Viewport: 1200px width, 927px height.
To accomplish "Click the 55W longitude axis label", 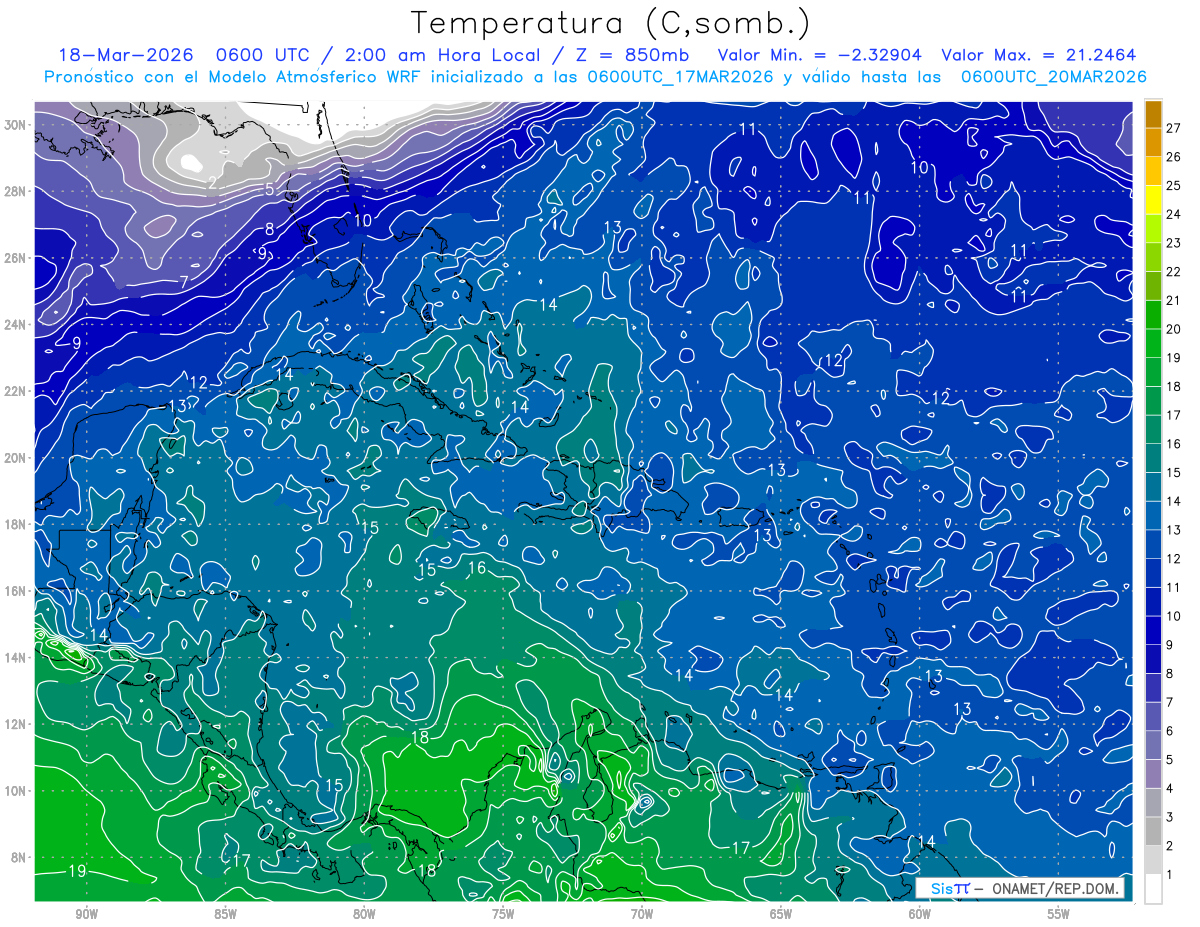I will 1059,914.
